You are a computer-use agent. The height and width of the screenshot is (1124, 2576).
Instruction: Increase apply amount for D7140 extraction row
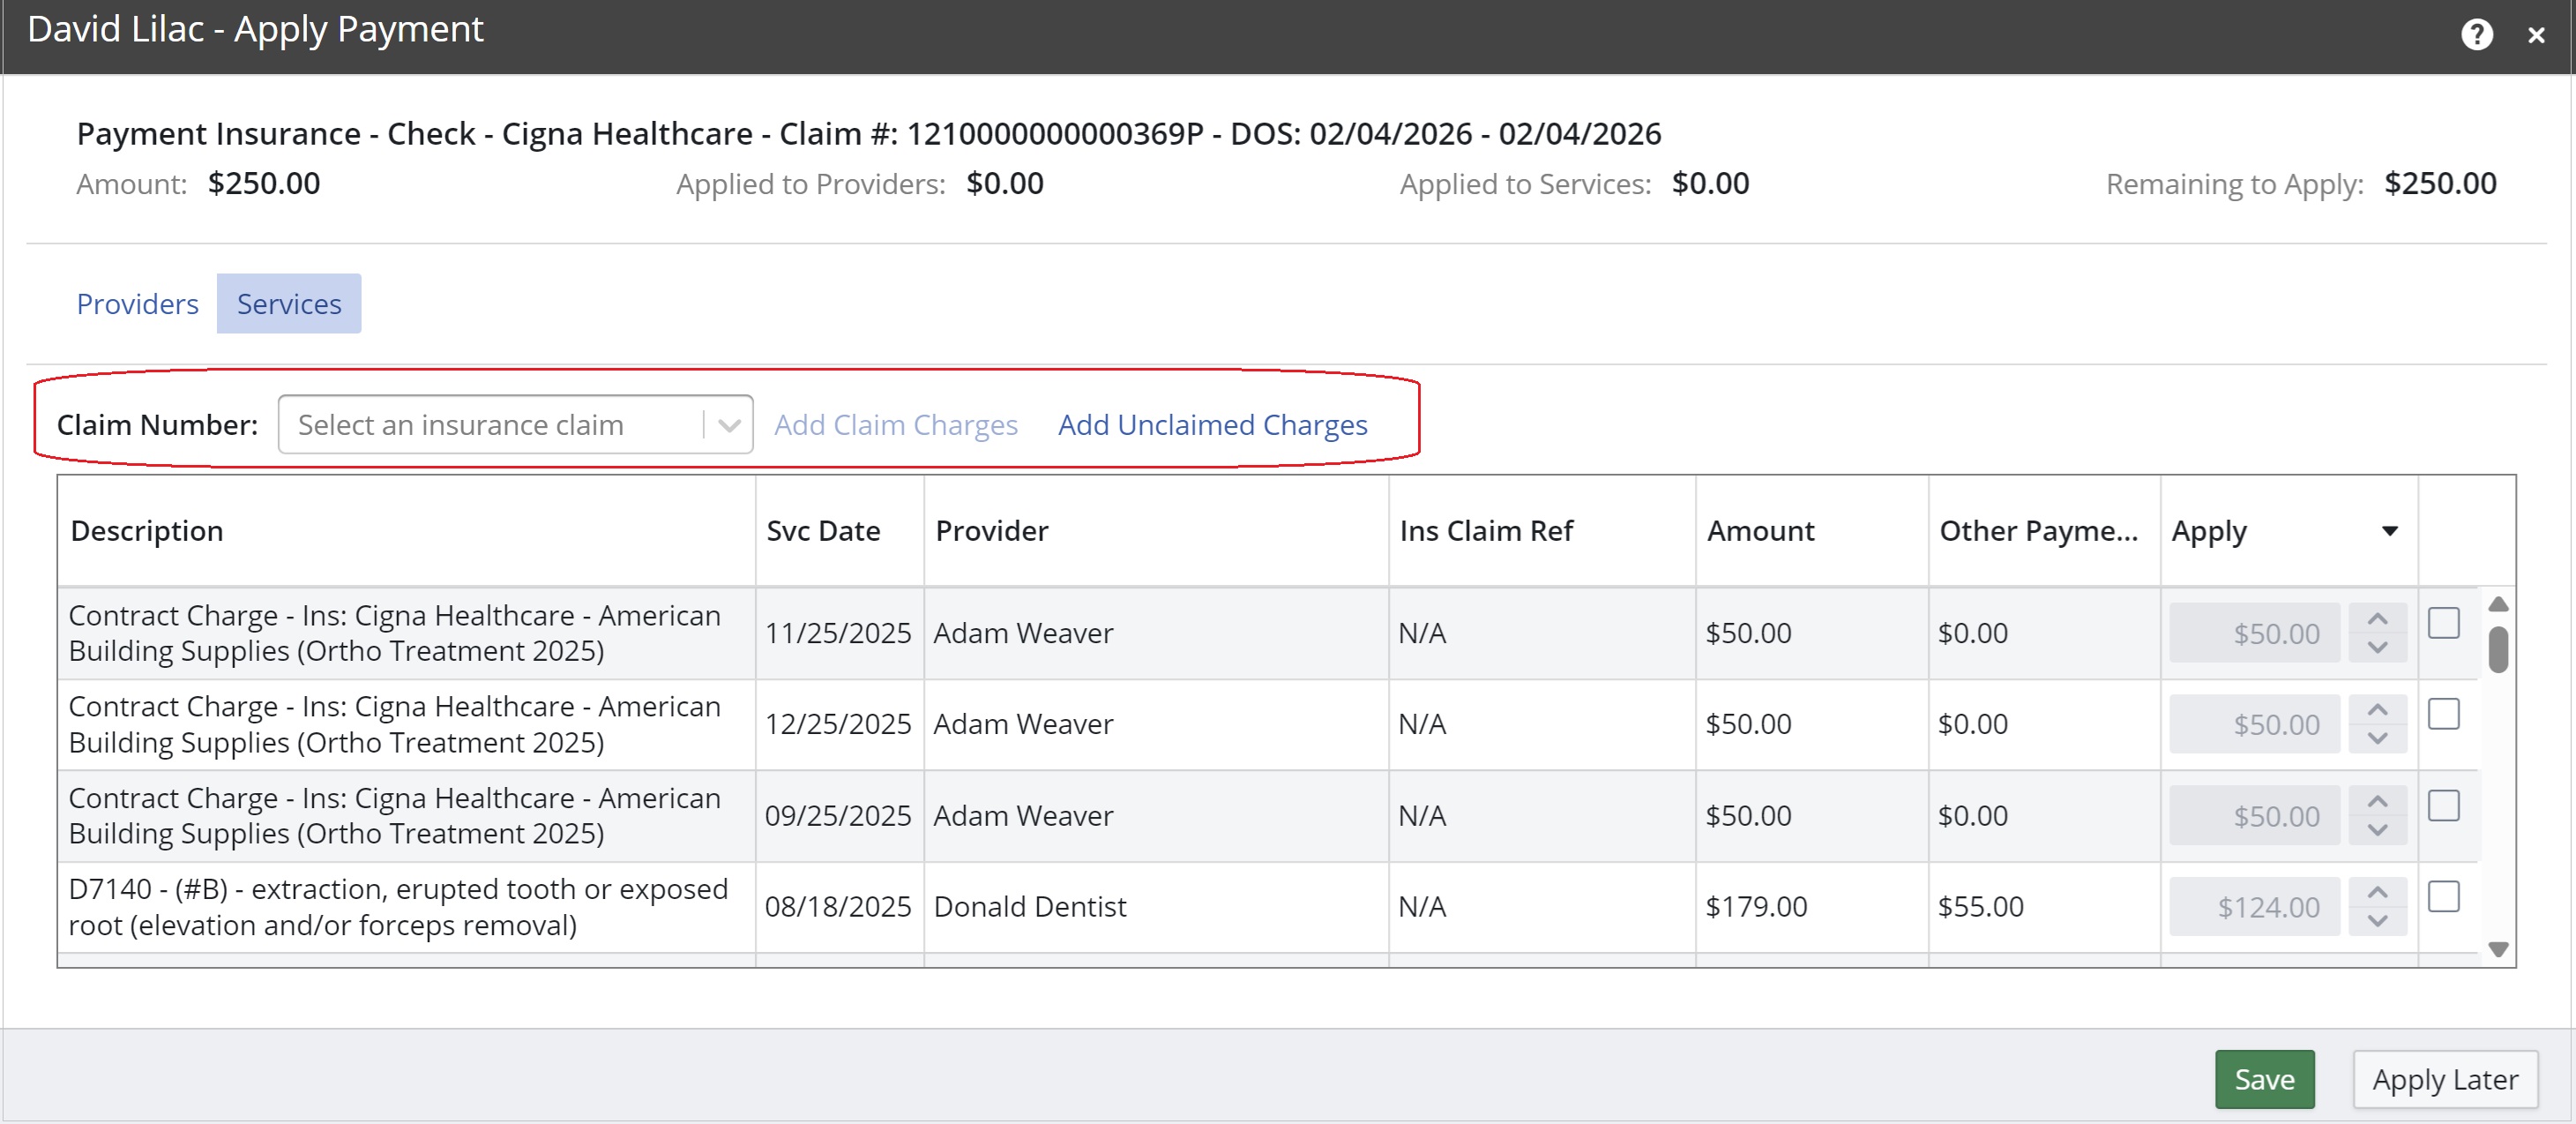[x=2377, y=892]
